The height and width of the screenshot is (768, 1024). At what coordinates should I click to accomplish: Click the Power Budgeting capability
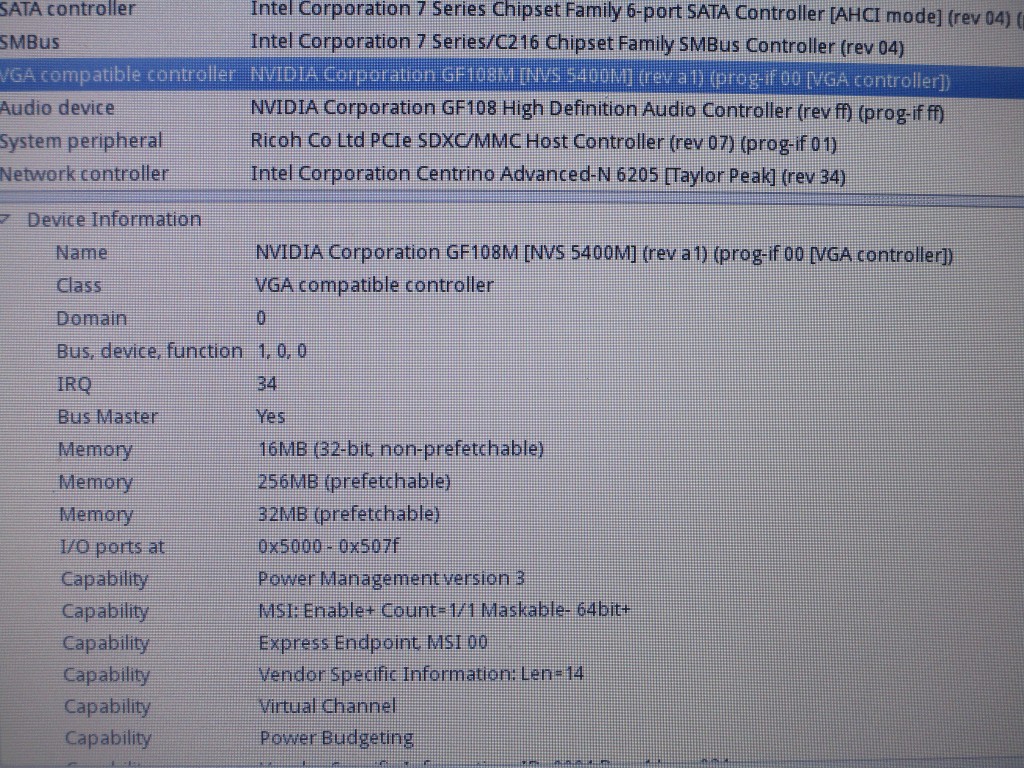point(336,738)
